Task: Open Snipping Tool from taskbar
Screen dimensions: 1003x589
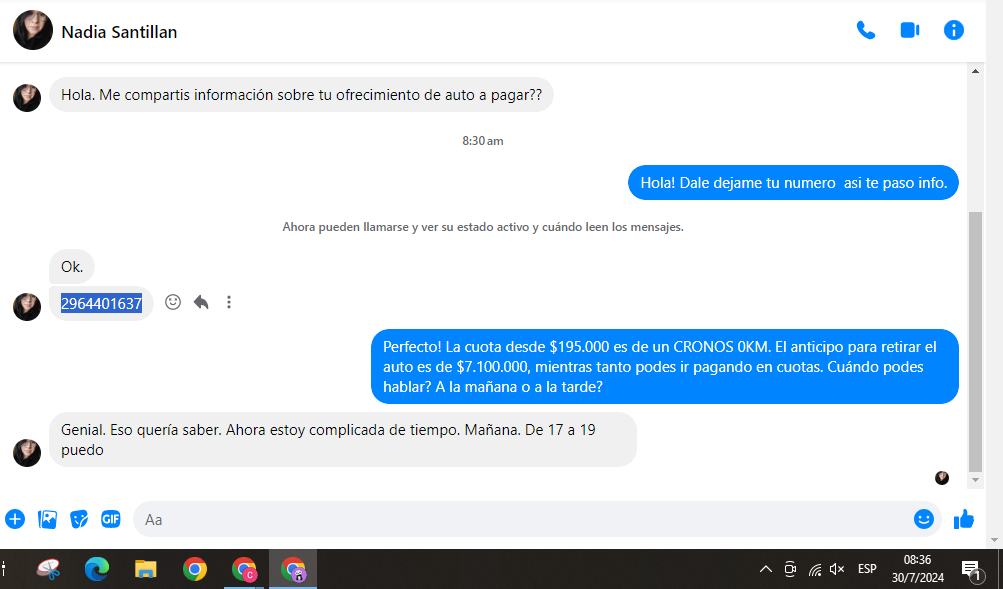Action: [49, 569]
